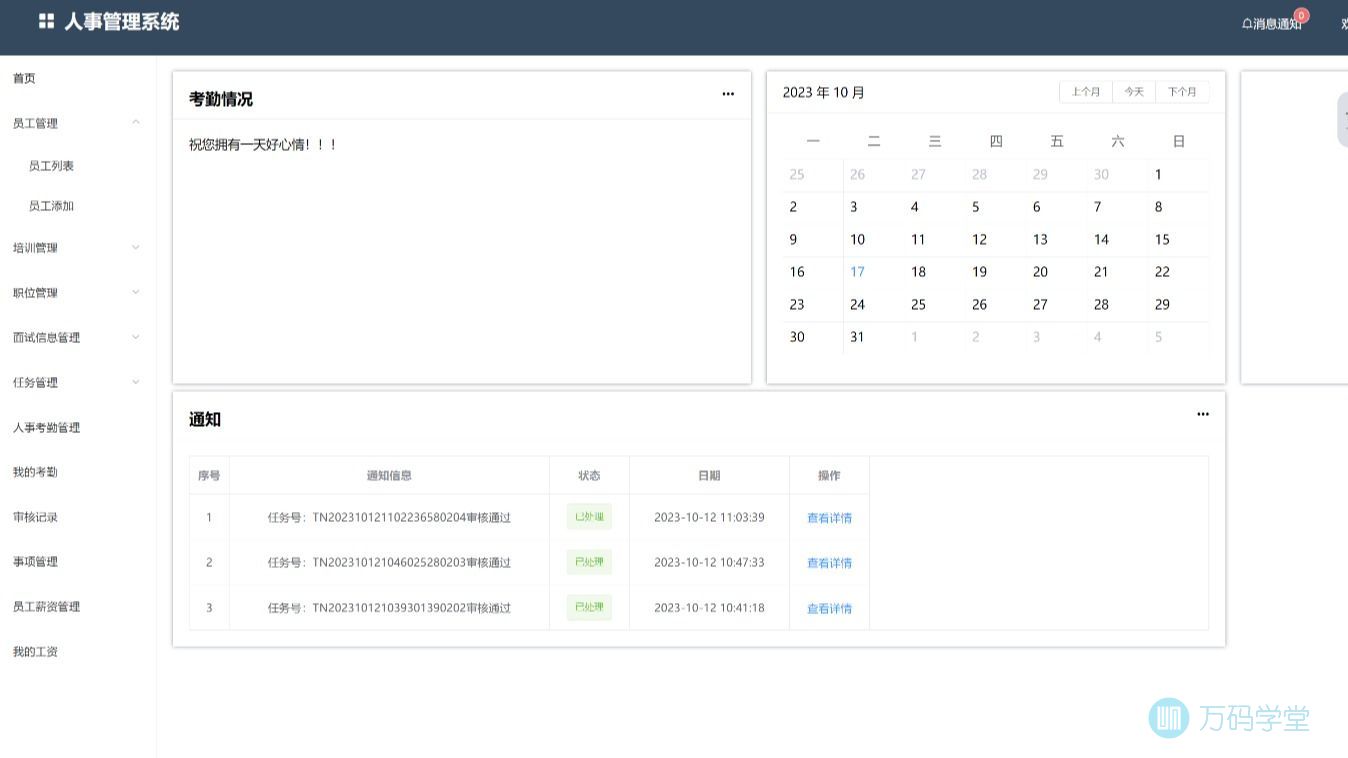Click the grid logo icon beside 人事管理系统
The width and height of the screenshot is (1348, 758).
46,21
